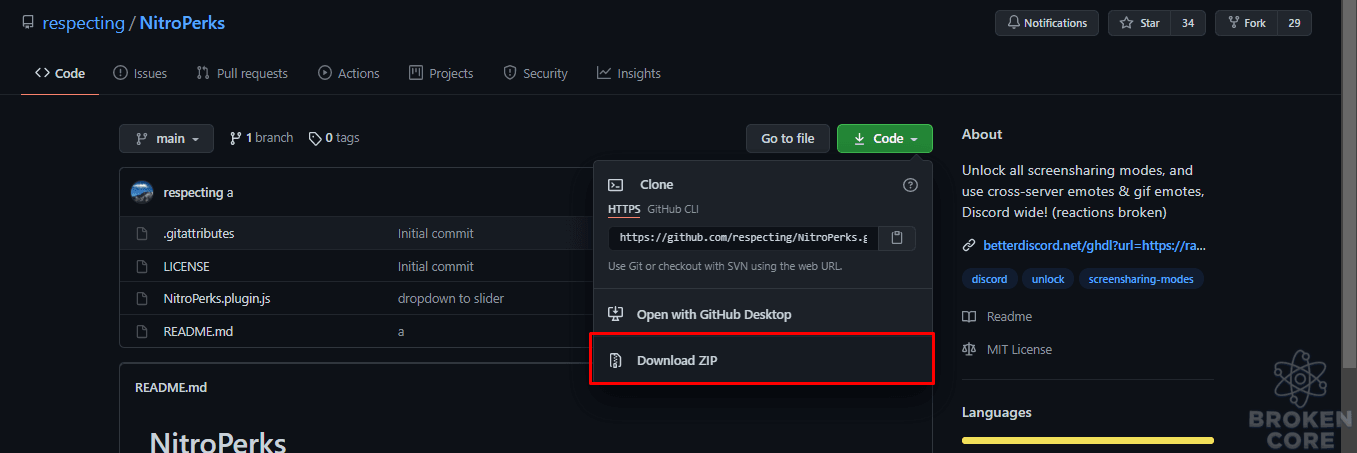Viewport: 1357px width, 453px height.
Task: Open README.md row commit message 'a'
Action: click(401, 330)
